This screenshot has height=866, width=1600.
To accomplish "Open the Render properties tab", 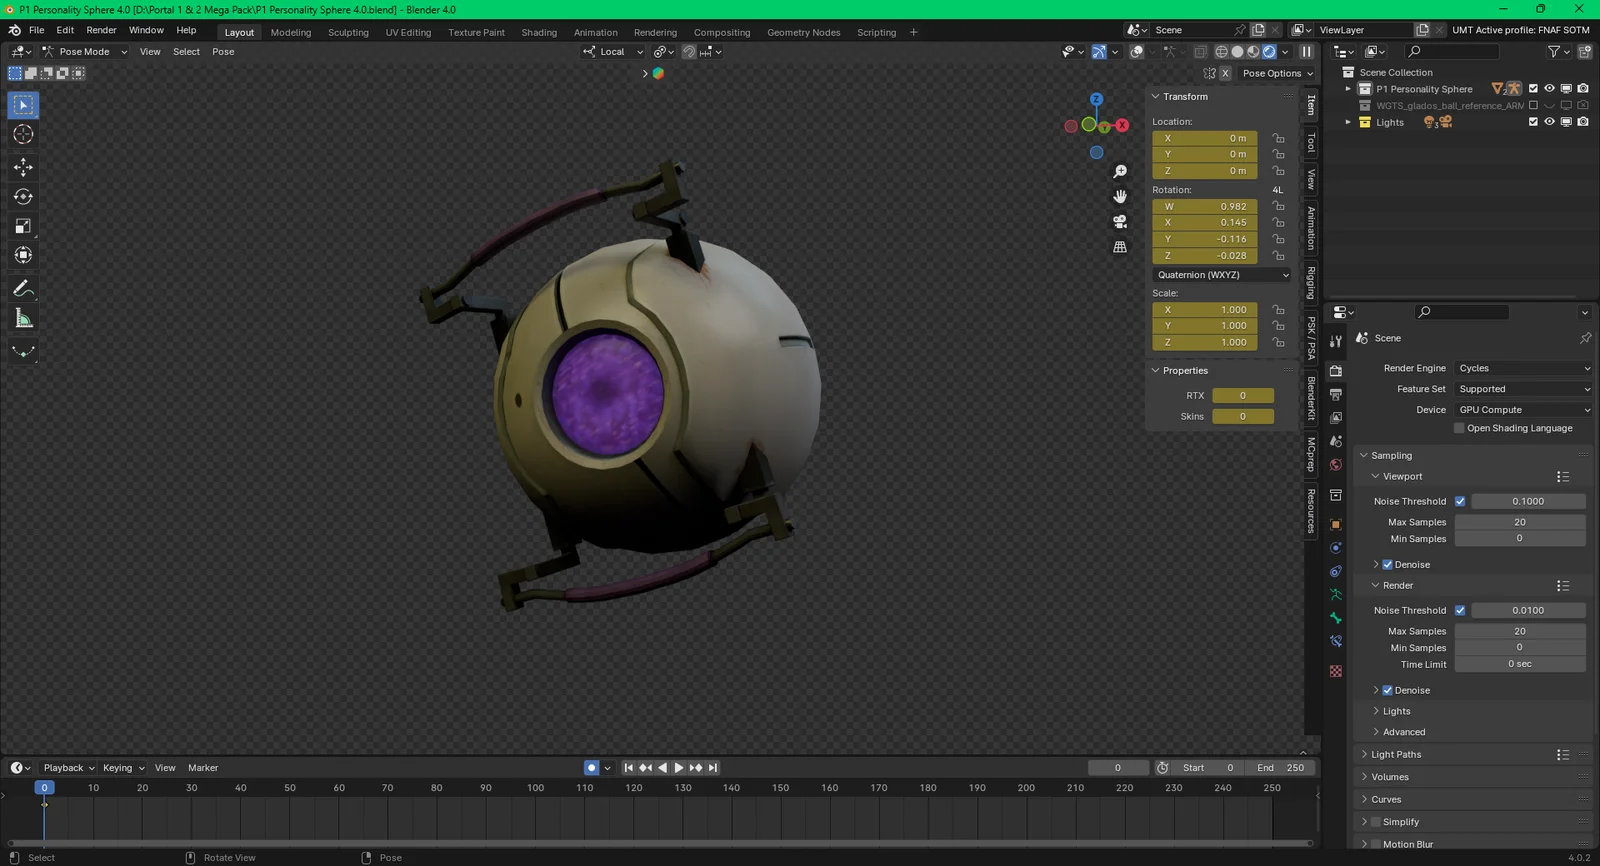I will click(x=1336, y=371).
